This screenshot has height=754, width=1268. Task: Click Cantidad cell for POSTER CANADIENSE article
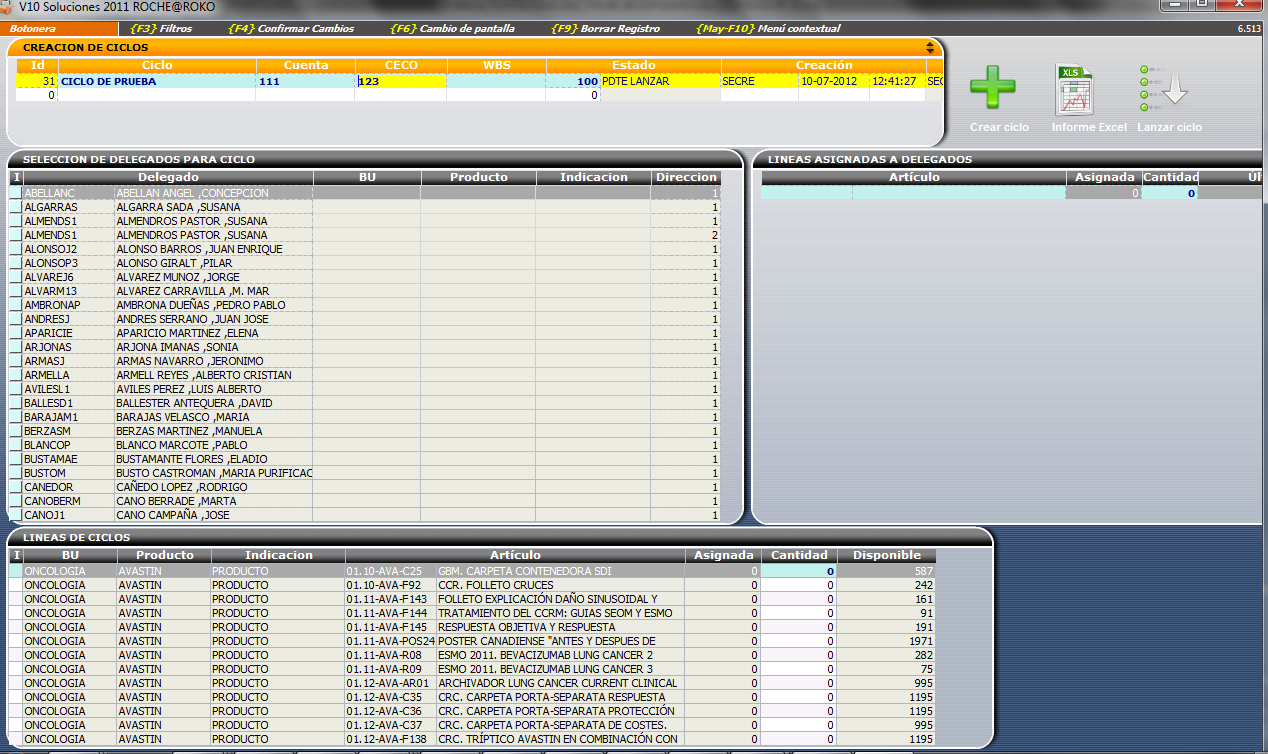pyautogui.click(x=798, y=641)
